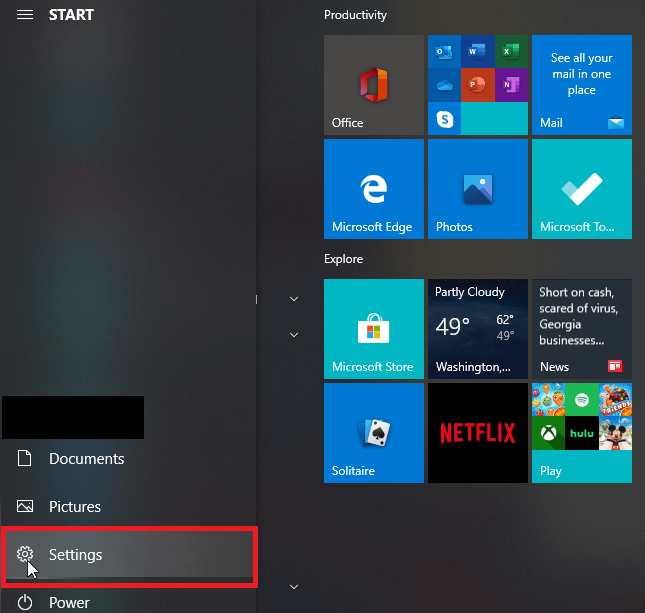Image resolution: width=645 pixels, height=613 pixels.
Task: Expand the topmost chevron in app list
Action: (x=294, y=299)
